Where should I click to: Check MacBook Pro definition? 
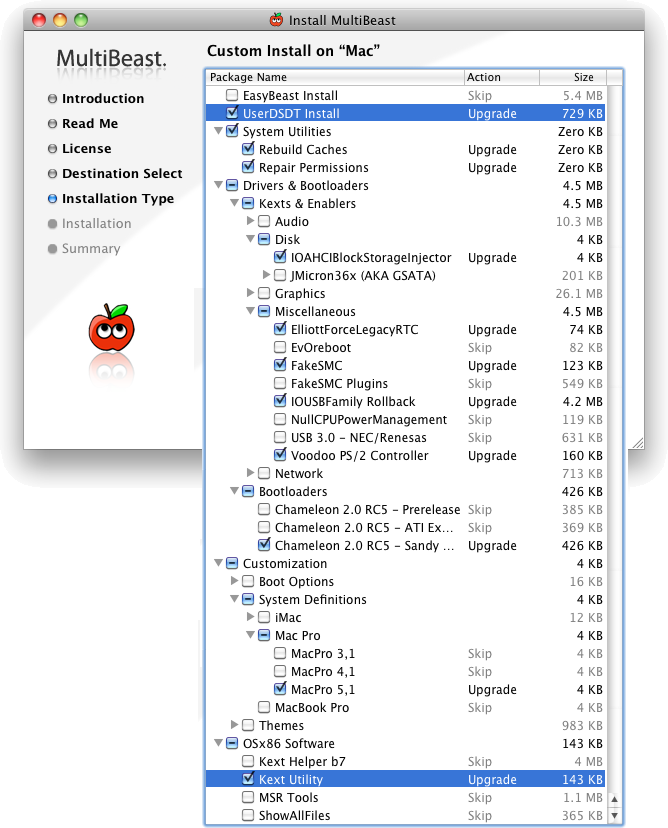click(264, 707)
